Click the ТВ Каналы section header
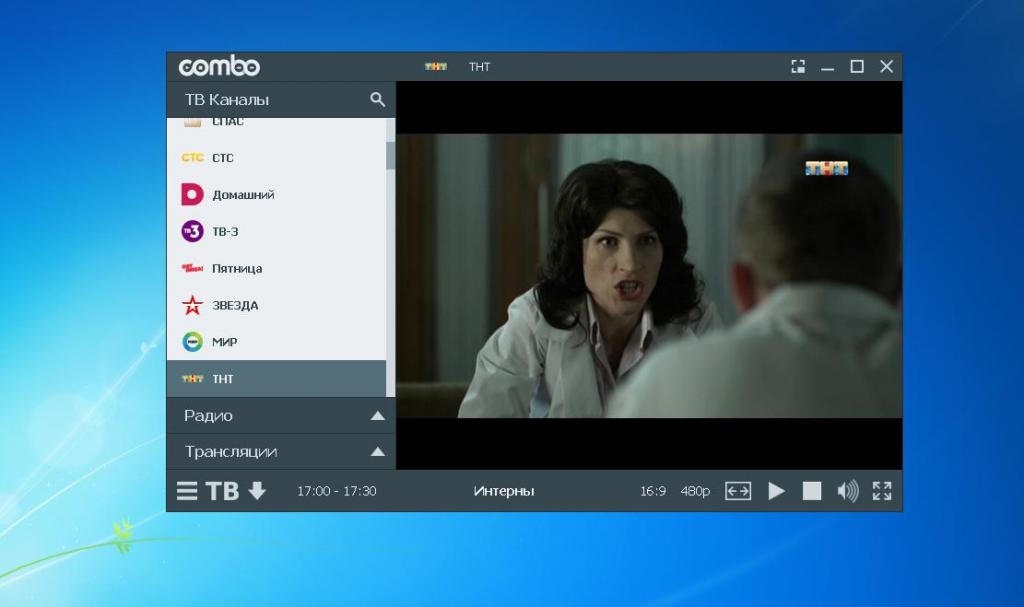1024x607 pixels. click(x=281, y=99)
